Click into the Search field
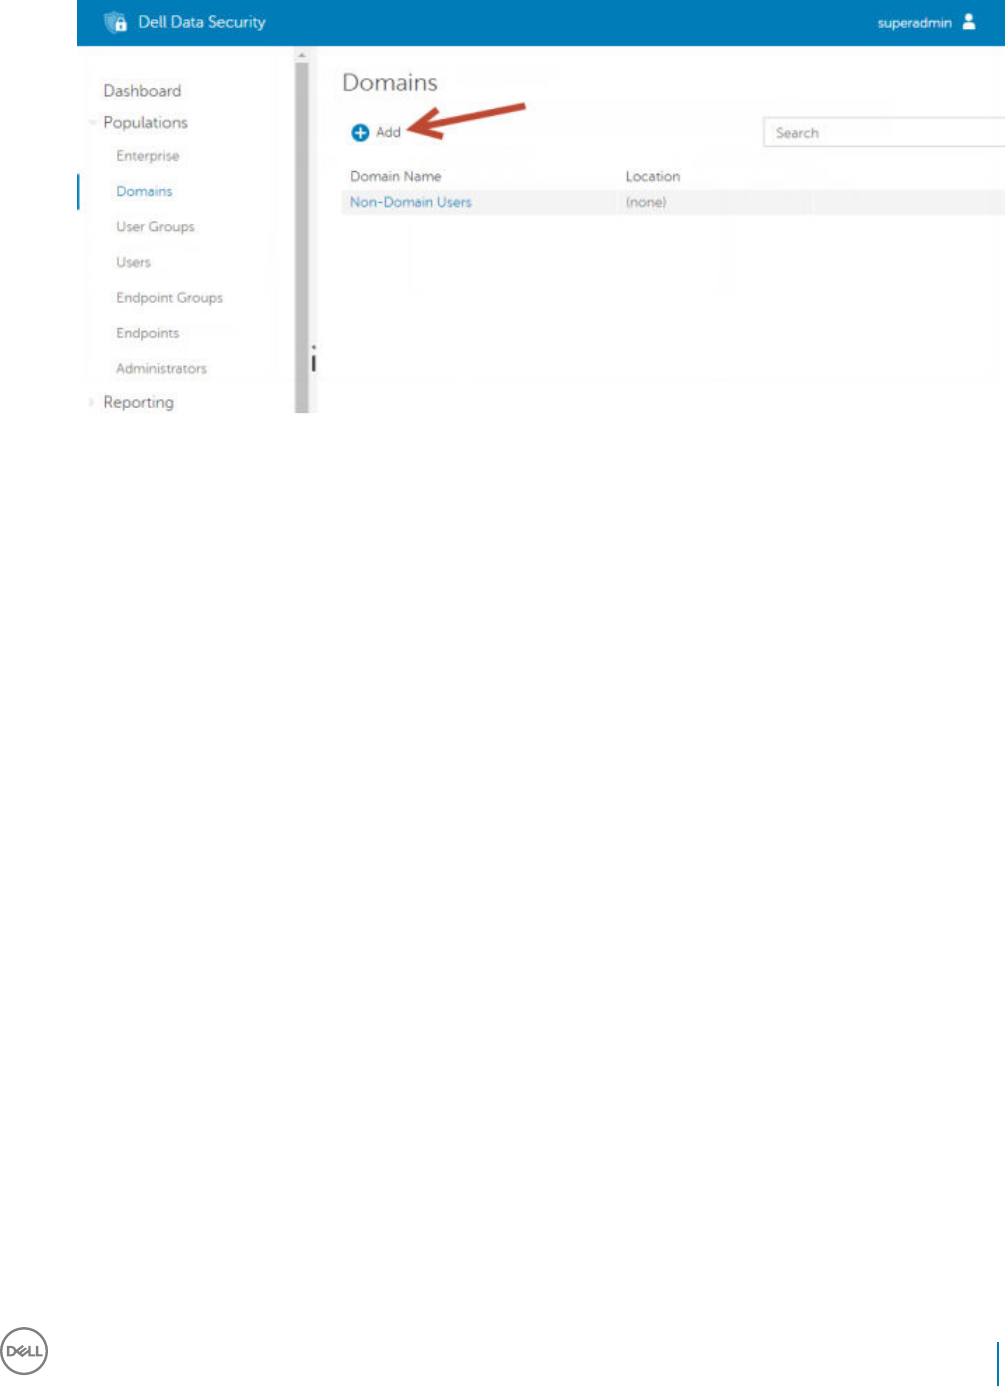 pos(883,133)
